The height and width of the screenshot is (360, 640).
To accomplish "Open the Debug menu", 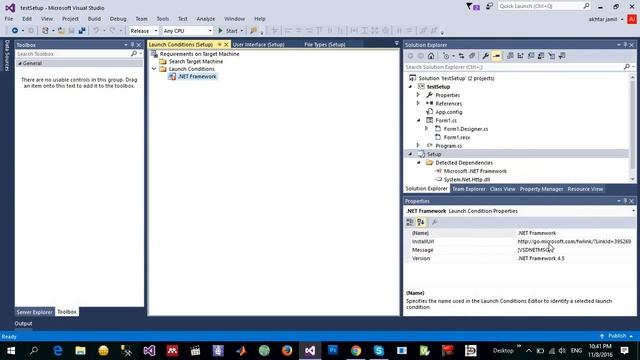I will (x=118, y=19).
